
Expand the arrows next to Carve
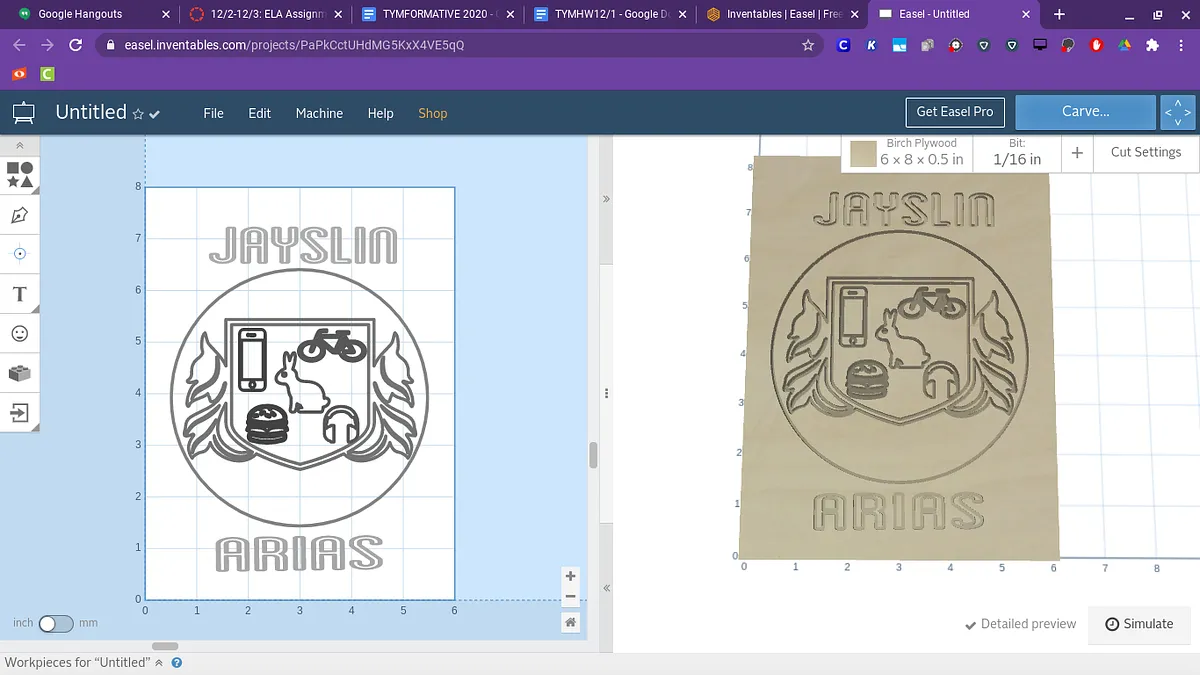[1177, 112]
